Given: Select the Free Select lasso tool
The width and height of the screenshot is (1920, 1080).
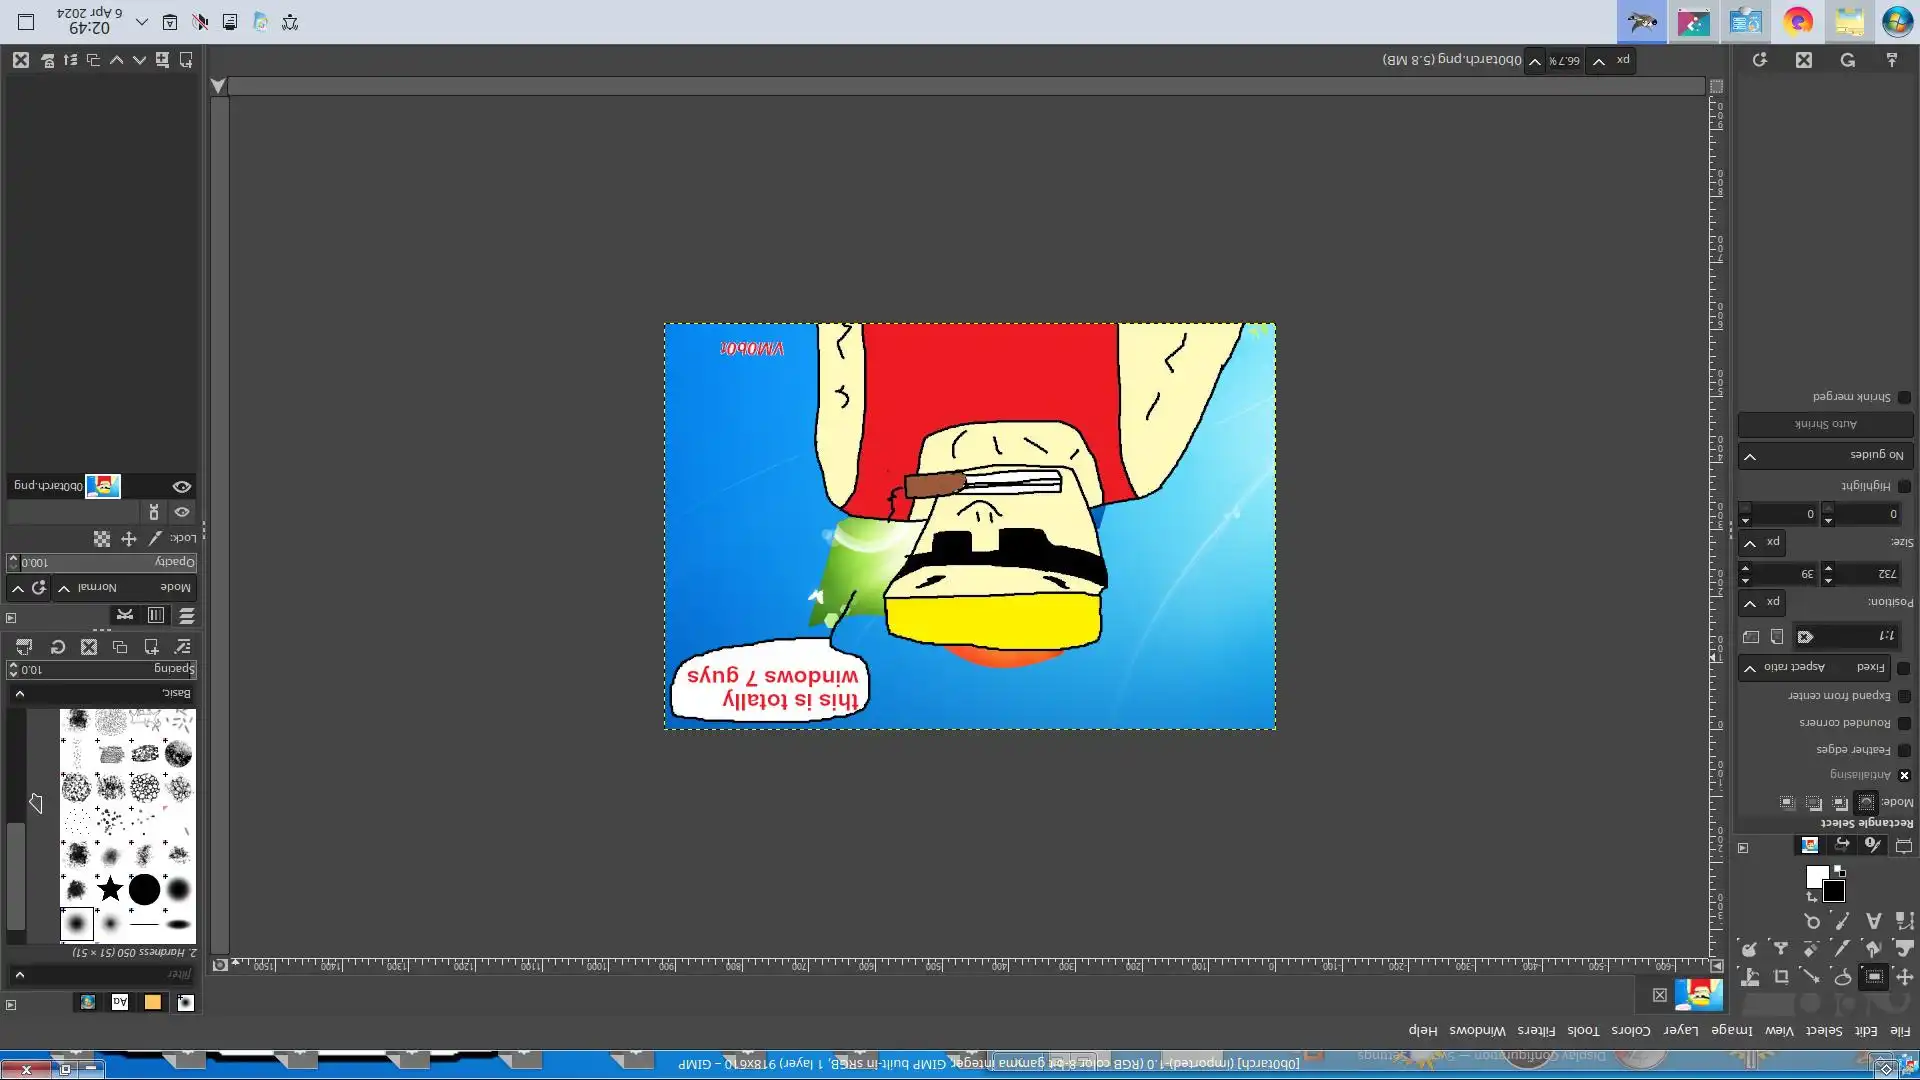Looking at the screenshot, I should pos(1843,977).
